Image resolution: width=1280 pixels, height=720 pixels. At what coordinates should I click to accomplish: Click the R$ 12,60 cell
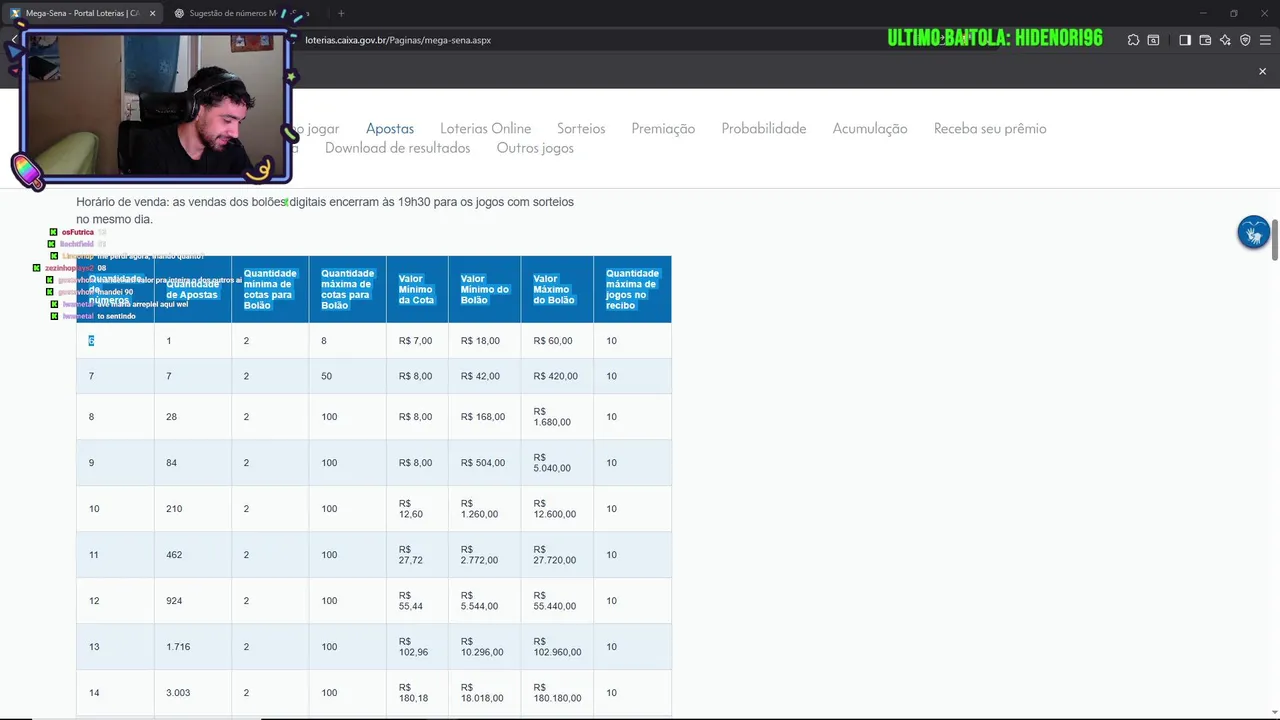pos(417,509)
